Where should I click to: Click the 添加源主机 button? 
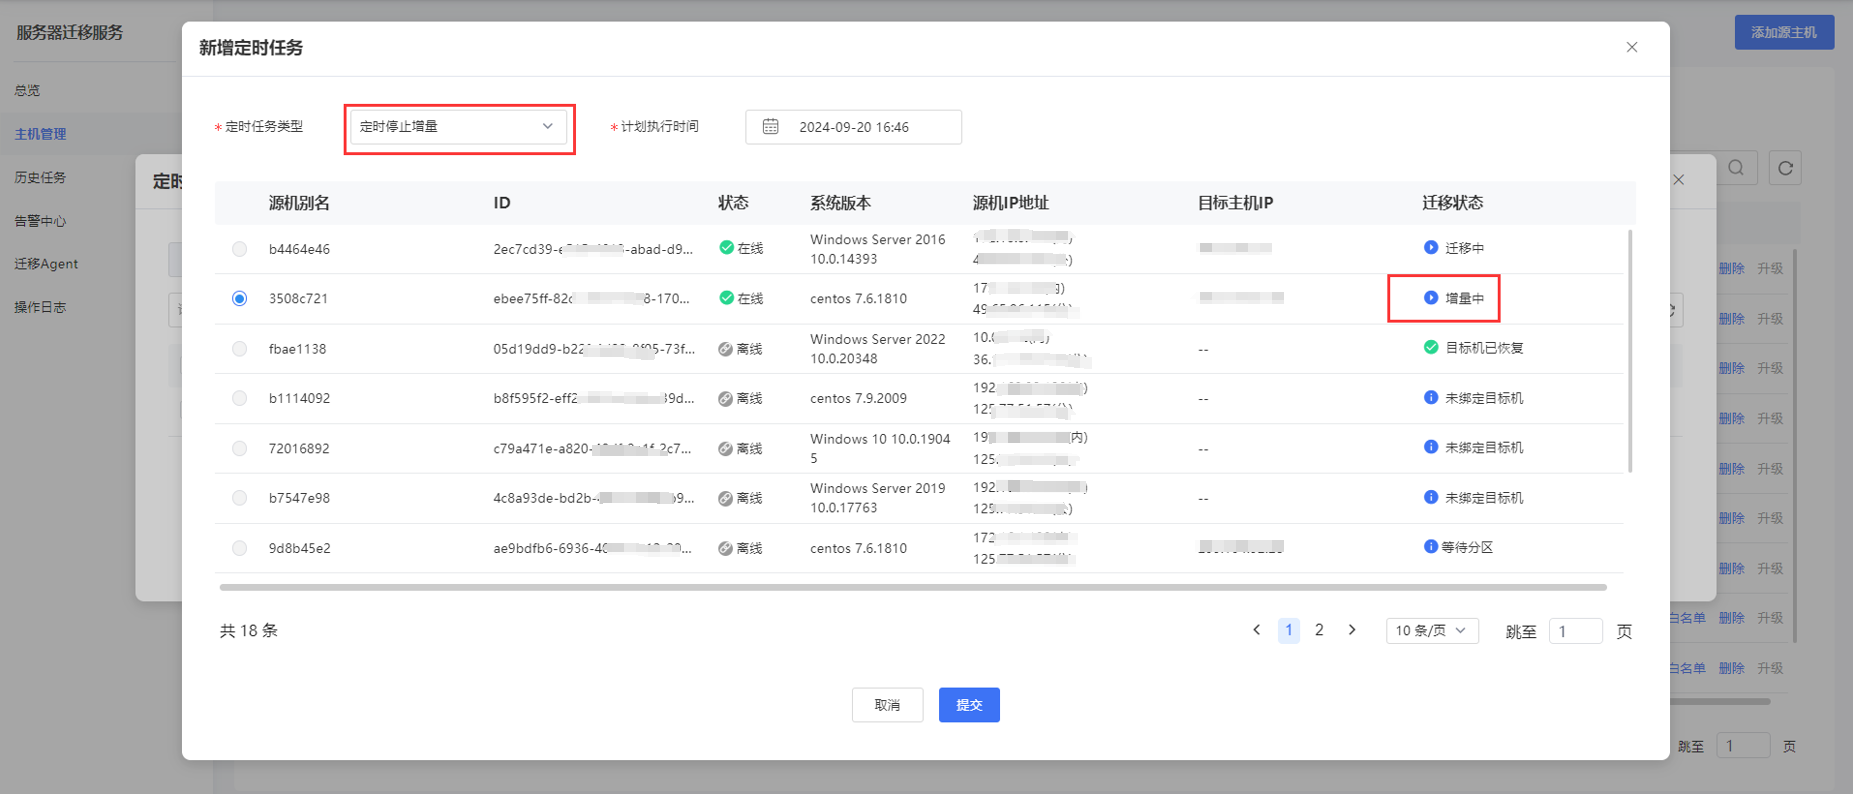1784,32
